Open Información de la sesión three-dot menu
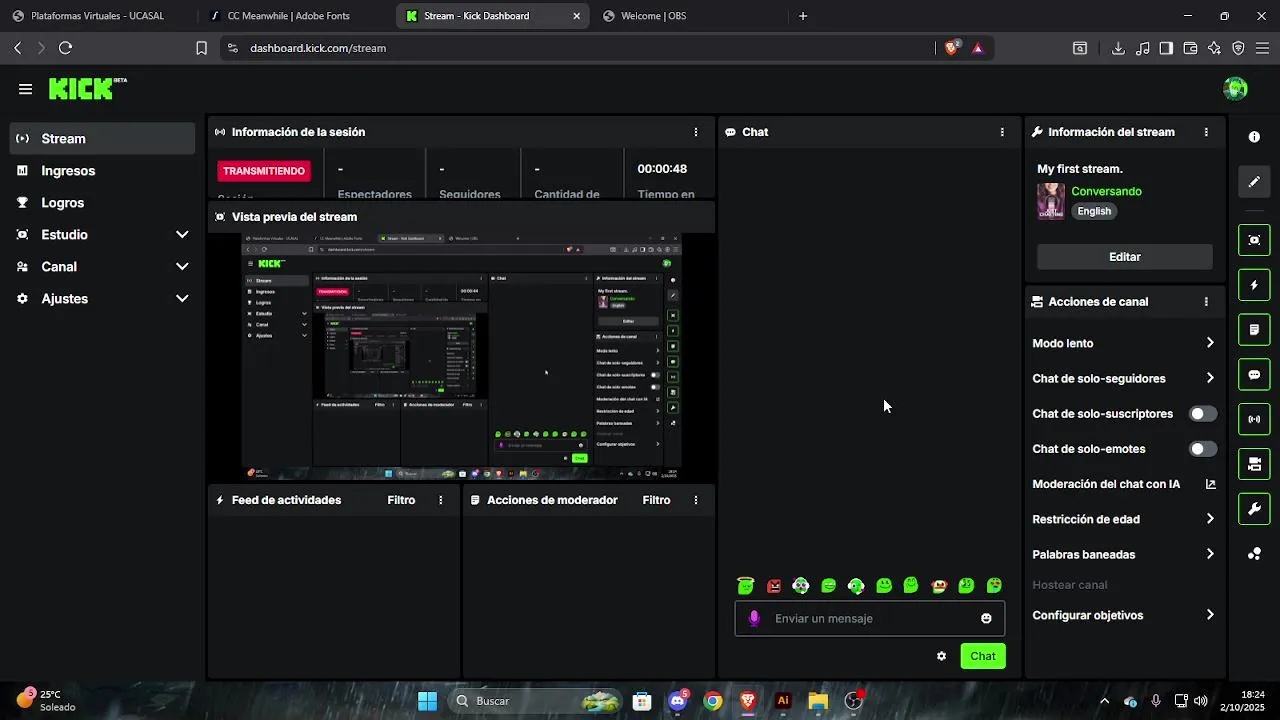Viewport: 1280px width, 720px height. (x=696, y=132)
